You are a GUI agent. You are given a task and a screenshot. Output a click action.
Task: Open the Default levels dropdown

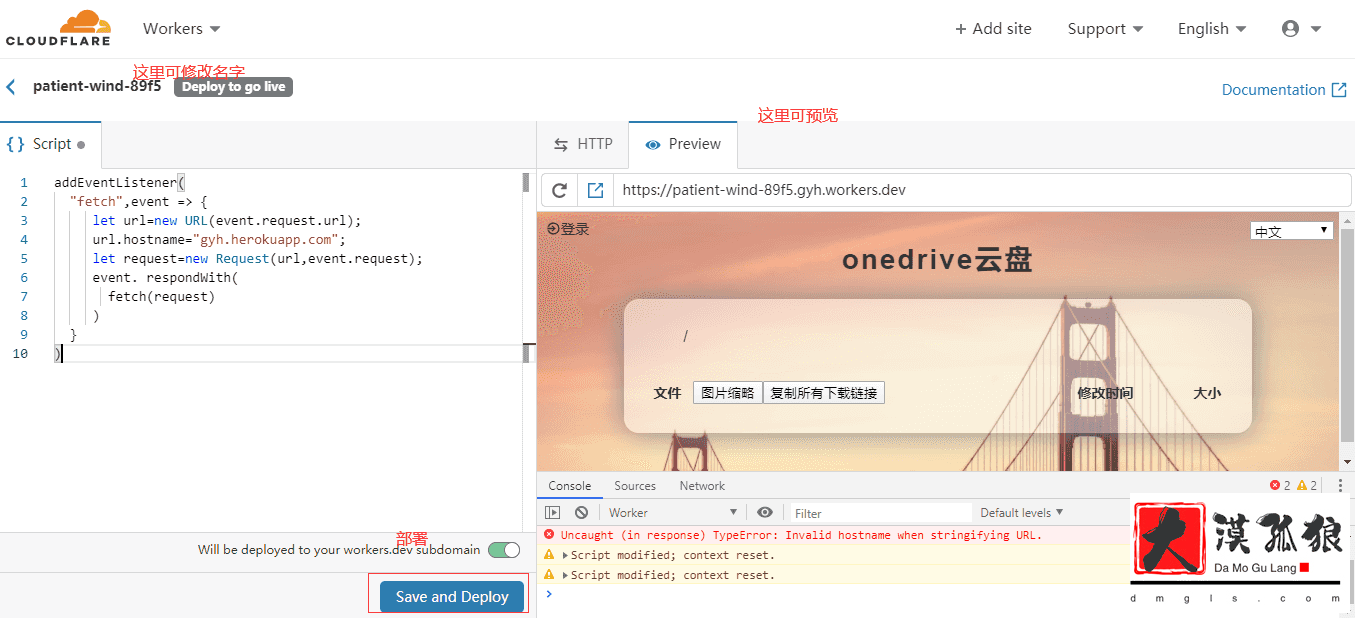coord(1020,512)
